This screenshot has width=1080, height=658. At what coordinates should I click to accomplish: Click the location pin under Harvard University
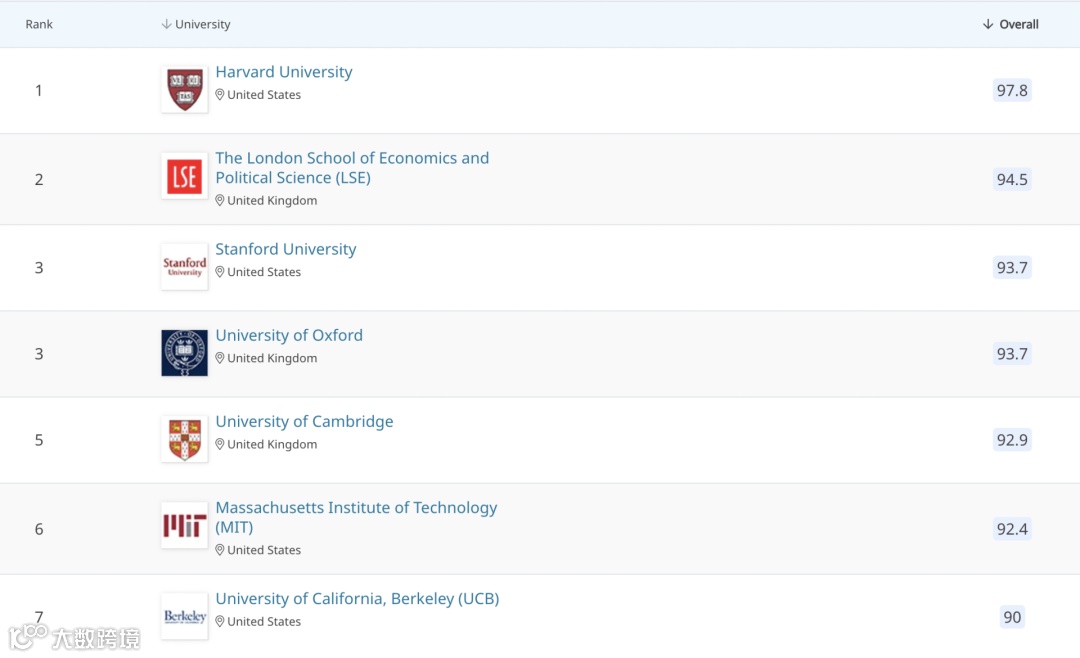220,95
